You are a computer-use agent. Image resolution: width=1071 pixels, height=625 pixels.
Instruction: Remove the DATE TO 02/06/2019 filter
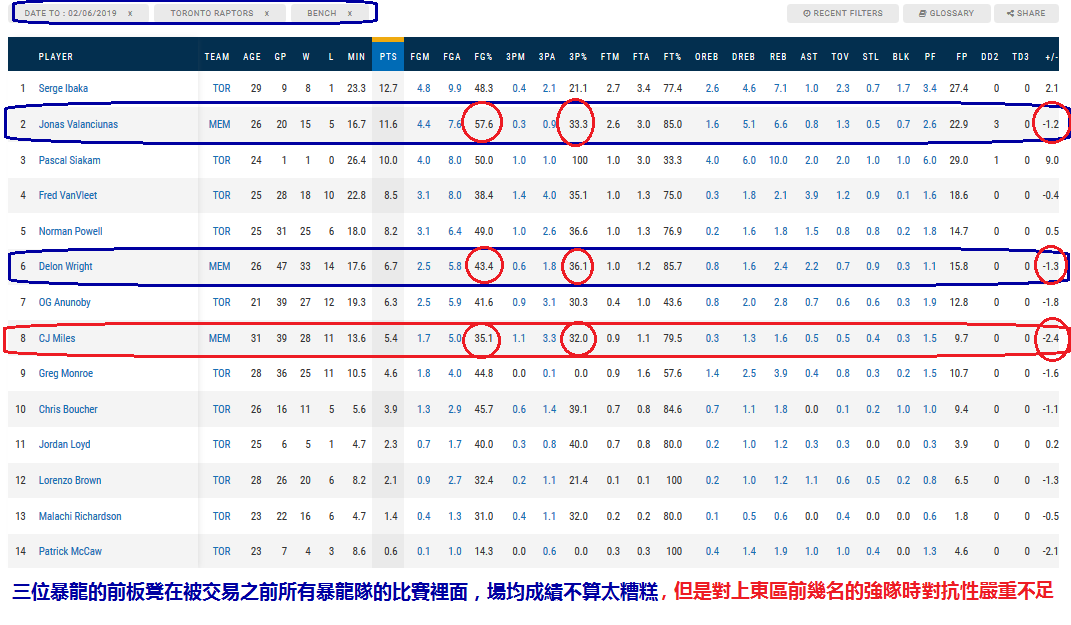pyautogui.click(x=130, y=13)
